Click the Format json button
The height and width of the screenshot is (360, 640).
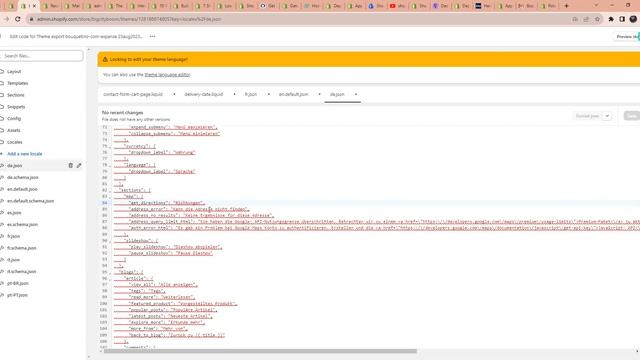pyautogui.click(x=587, y=116)
